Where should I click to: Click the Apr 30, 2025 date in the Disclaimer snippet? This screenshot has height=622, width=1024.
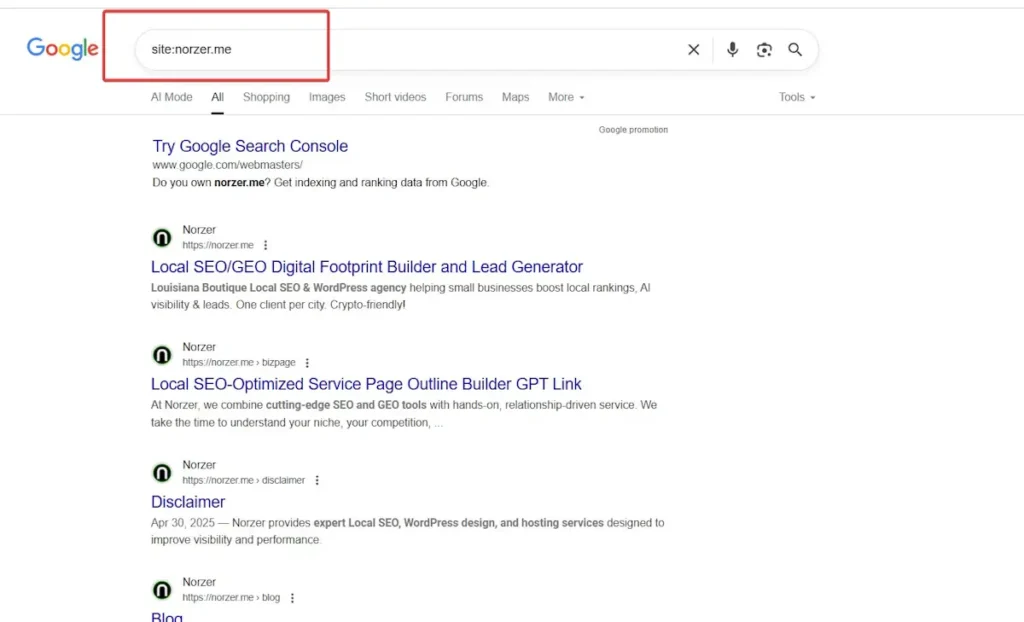183,523
